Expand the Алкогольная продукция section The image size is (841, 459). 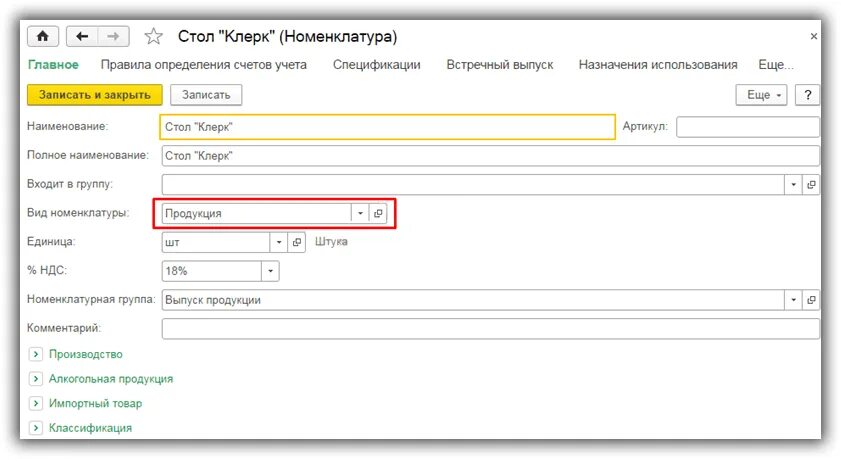pos(35,379)
